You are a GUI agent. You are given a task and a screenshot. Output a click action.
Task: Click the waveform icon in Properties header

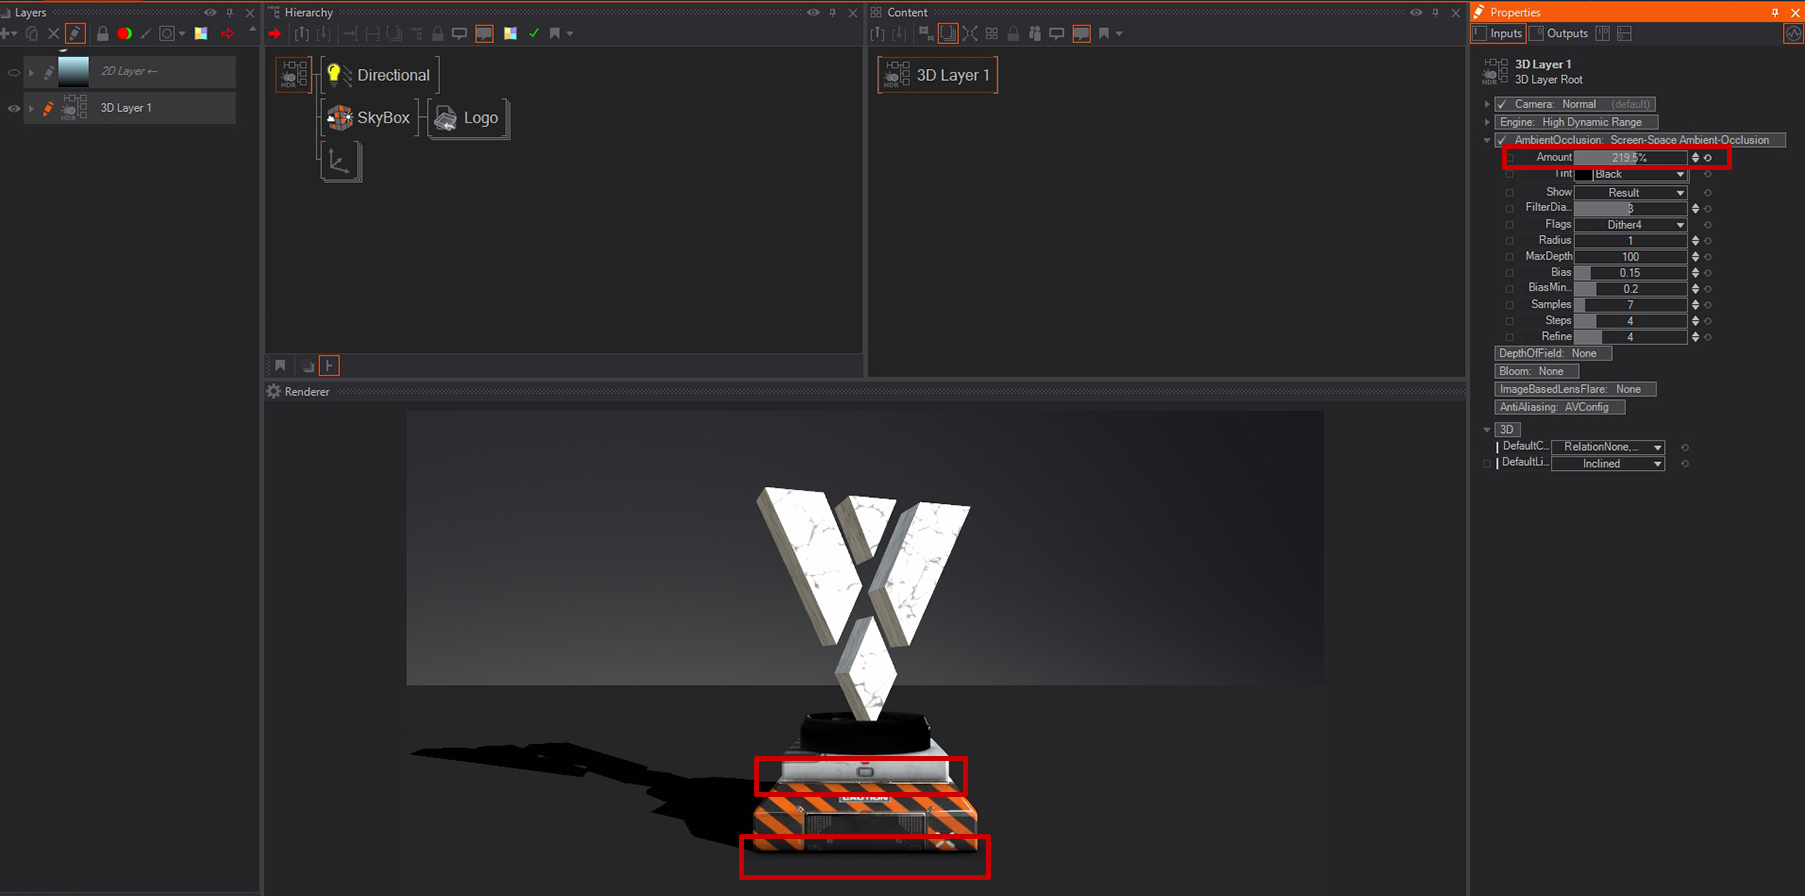1793,33
